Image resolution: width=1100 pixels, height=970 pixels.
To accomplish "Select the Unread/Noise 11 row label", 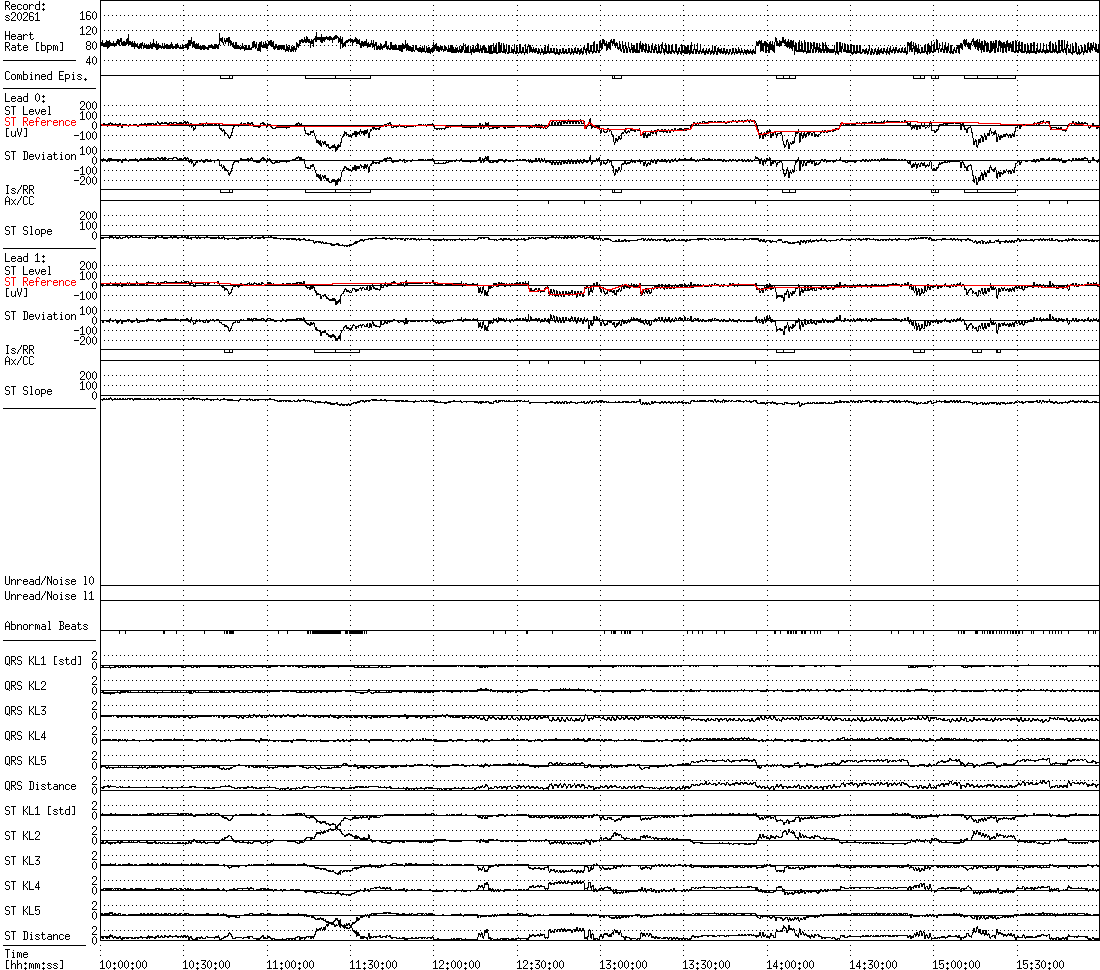I will (49, 596).
